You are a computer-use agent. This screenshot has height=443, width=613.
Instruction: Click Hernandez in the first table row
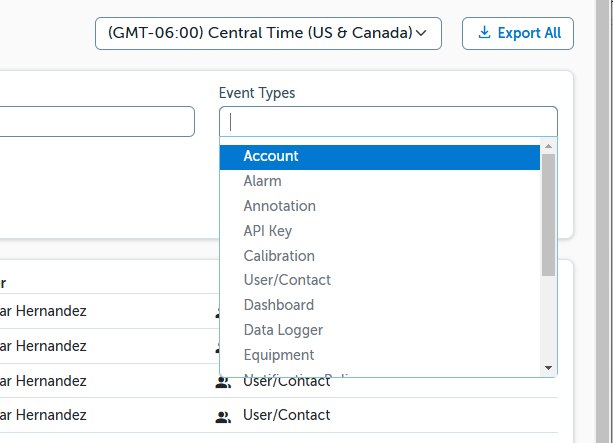coord(54,311)
